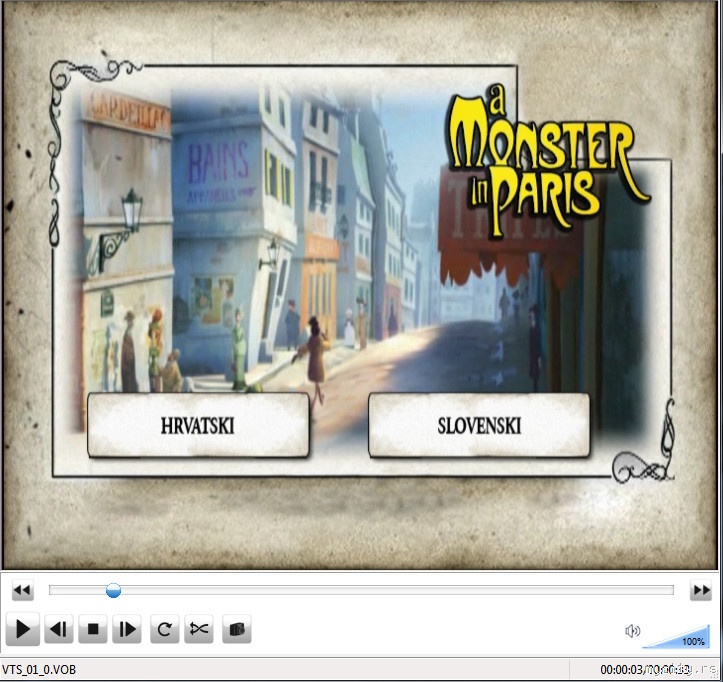Rewind with the double-left arrow button

click(x=23, y=590)
